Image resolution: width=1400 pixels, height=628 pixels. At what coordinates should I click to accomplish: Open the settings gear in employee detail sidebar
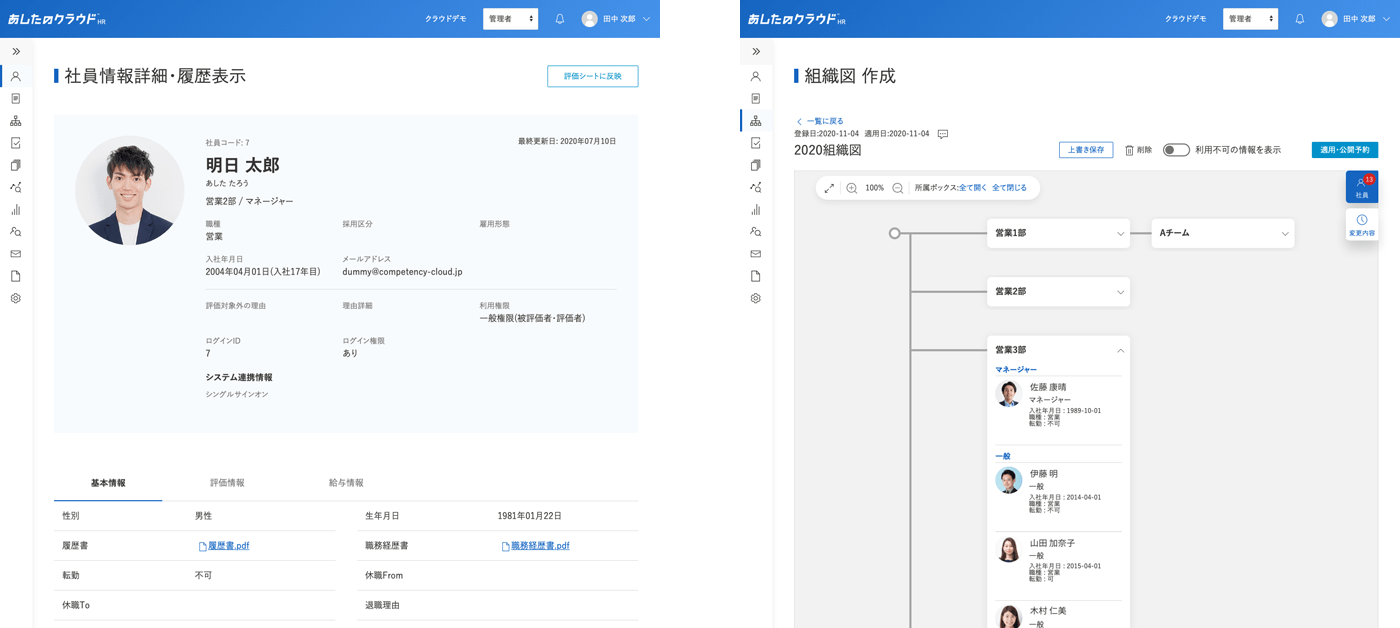tap(16, 298)
